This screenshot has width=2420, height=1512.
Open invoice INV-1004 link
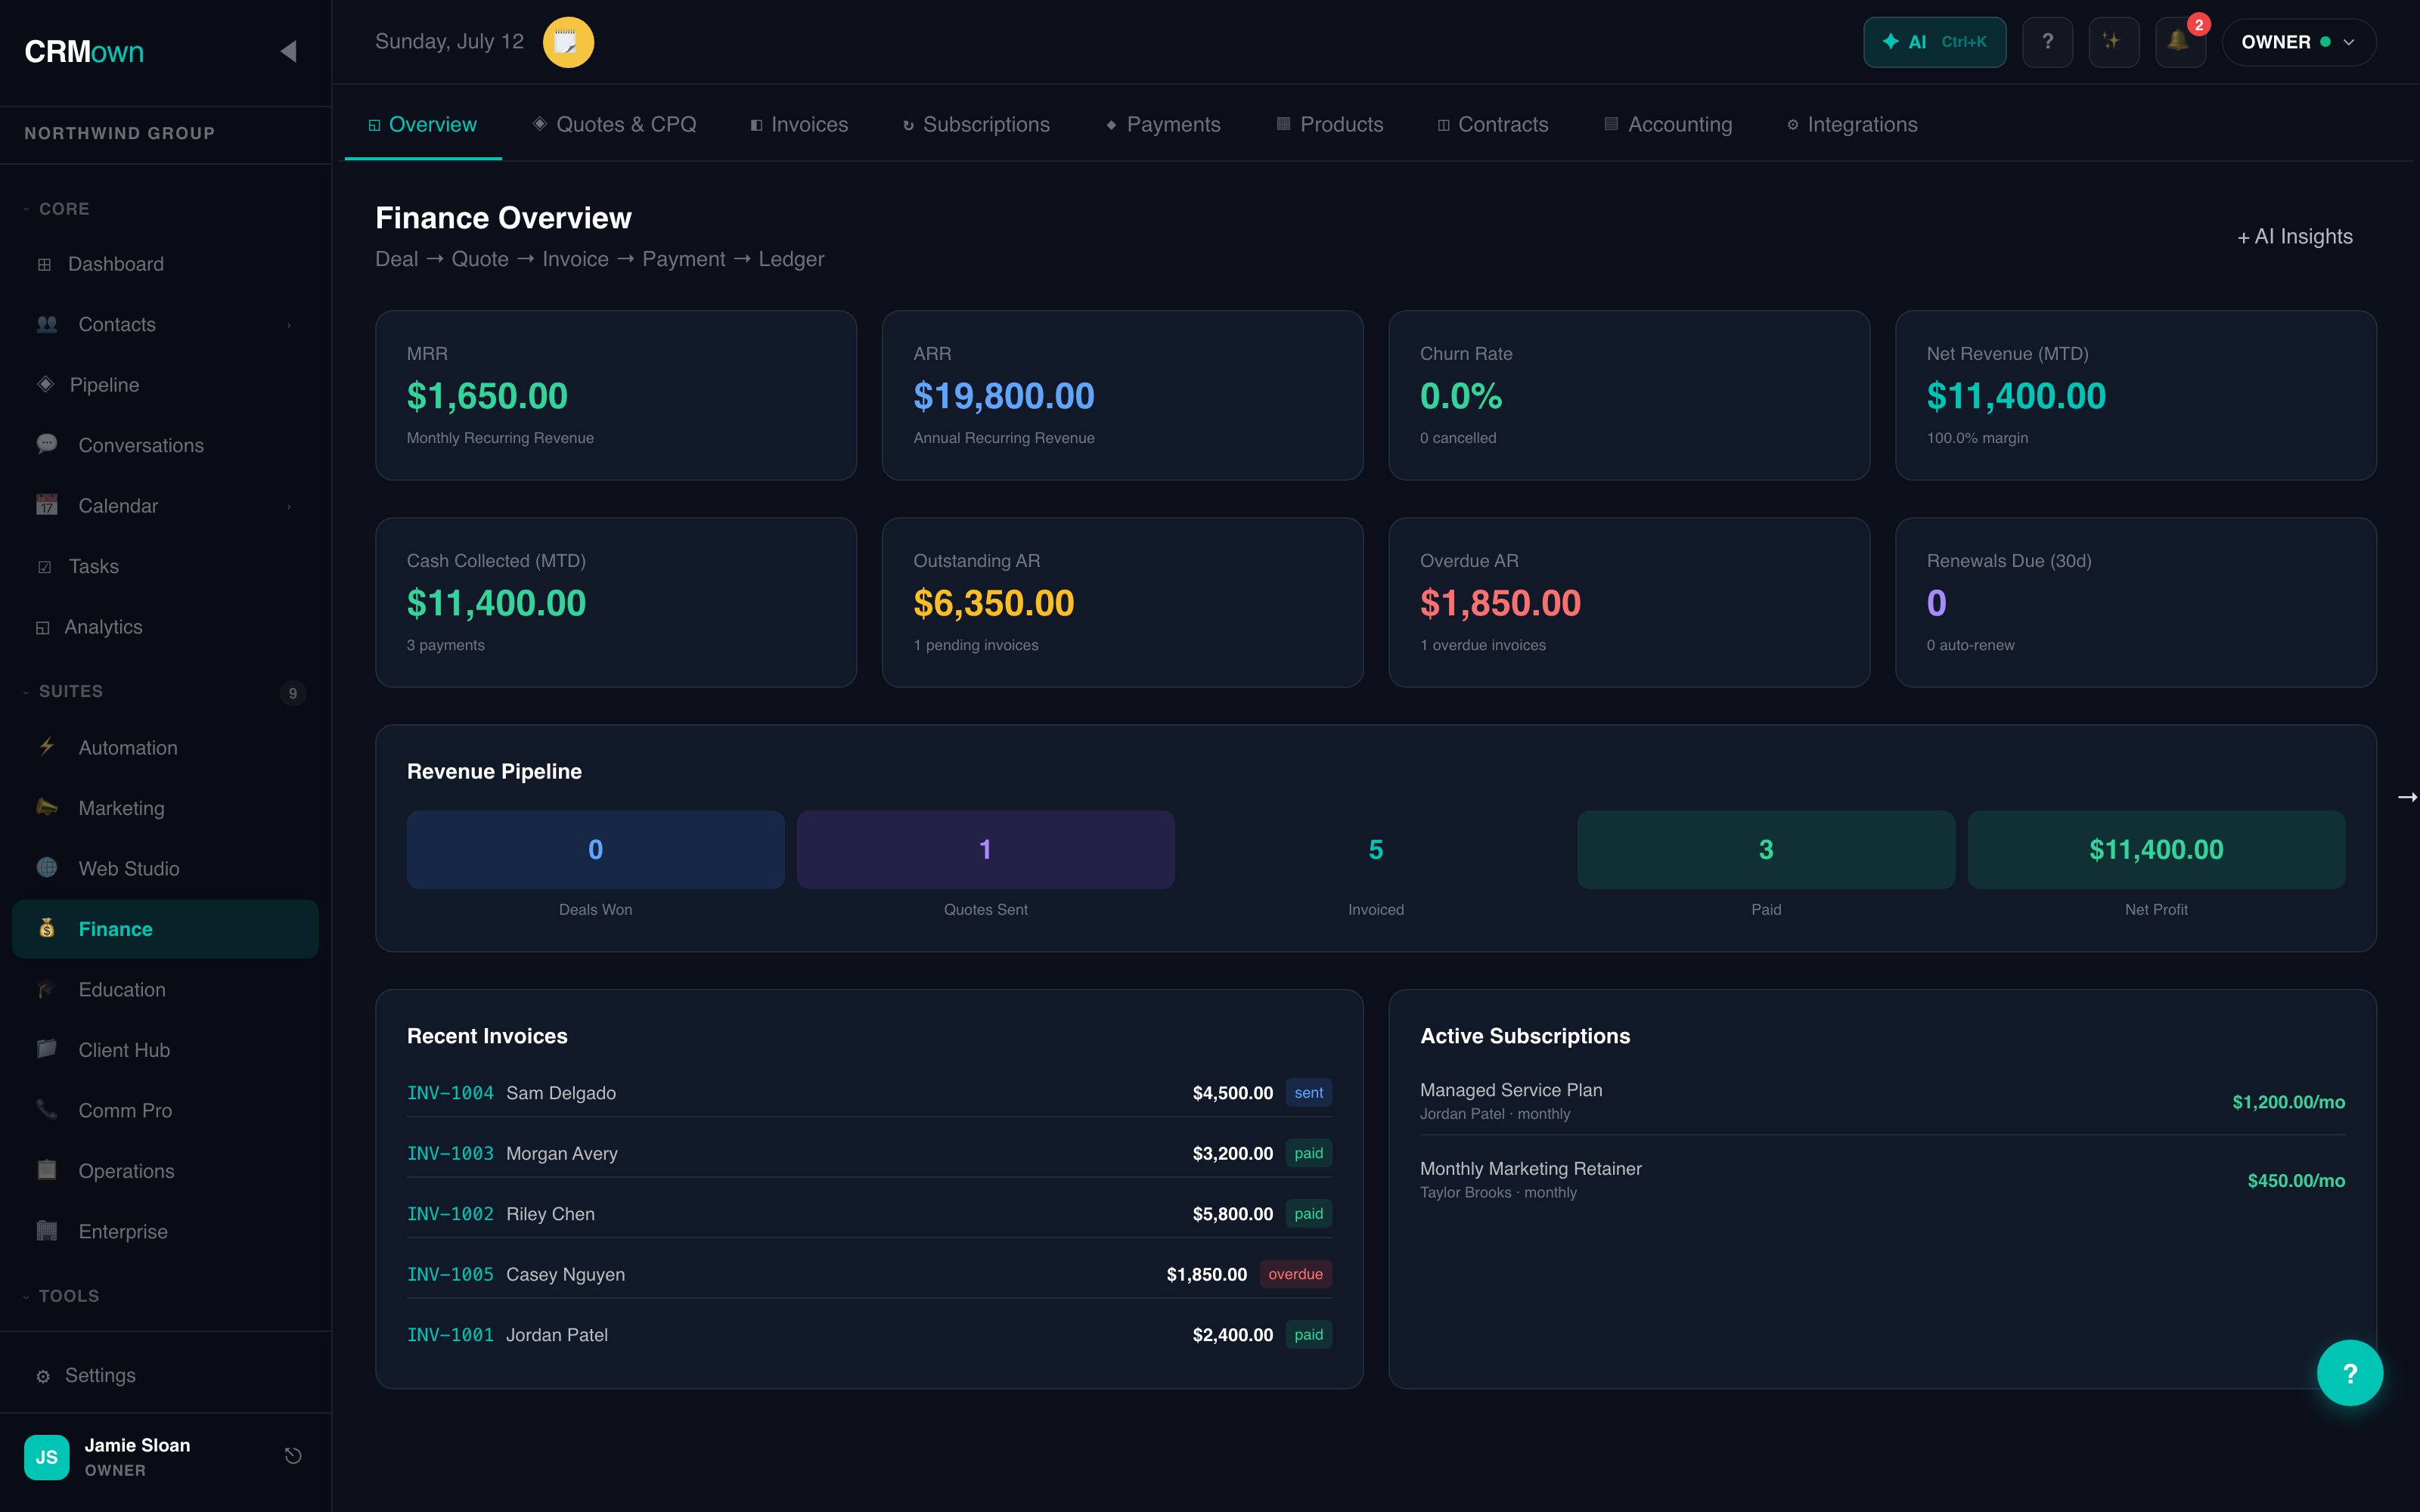point(450,1093)
